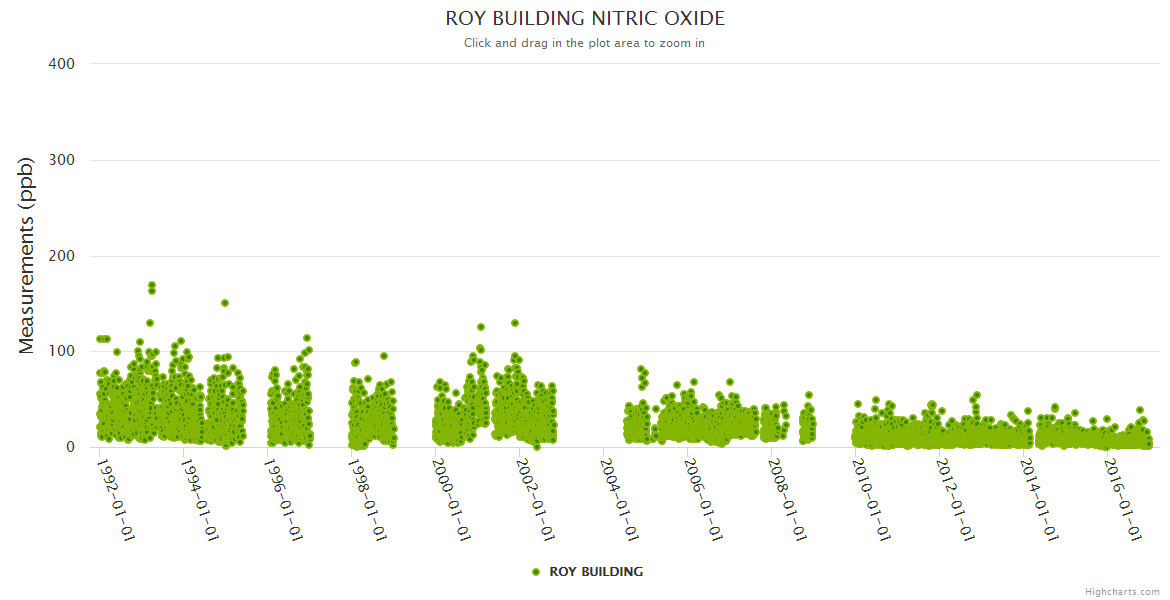This screenshot has width=1170, height=600.
Task: Click the 1994 data point near 150 ppb
Action: click(x=225, y=303)
